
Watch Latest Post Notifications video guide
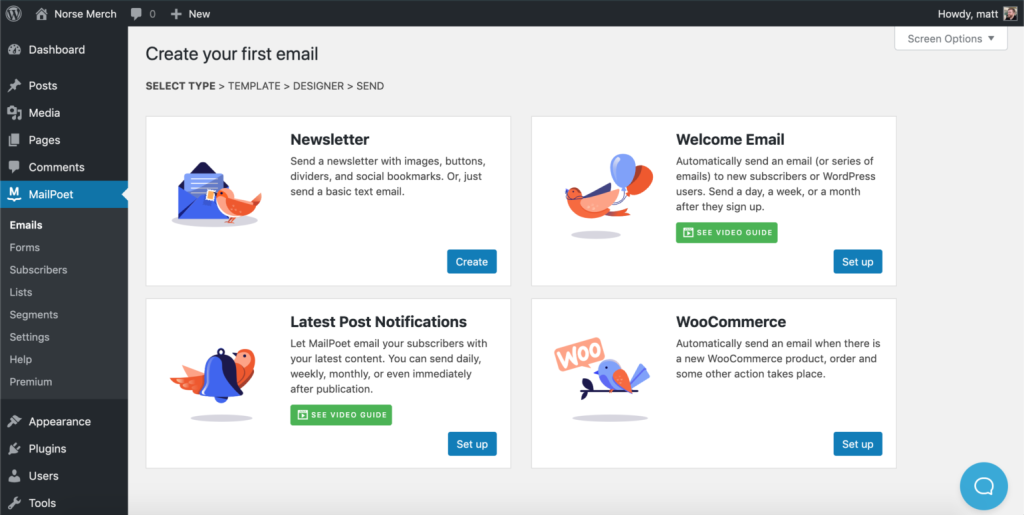(341, 415)
